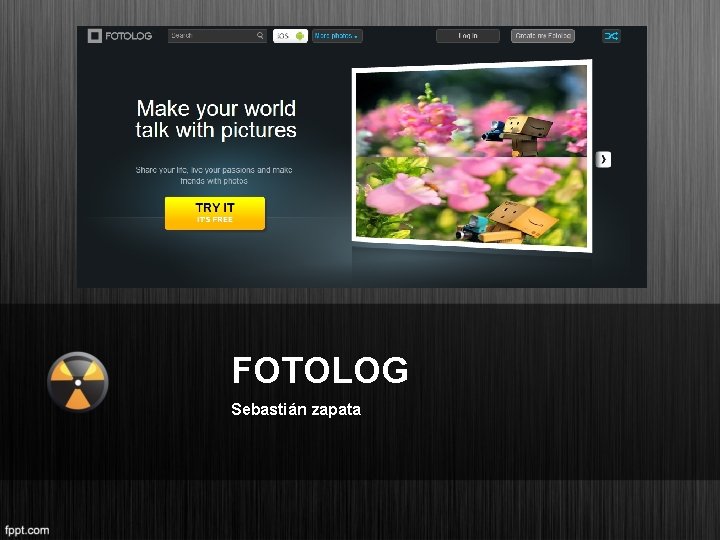Click the next photo arrow

tap(603, 159)
